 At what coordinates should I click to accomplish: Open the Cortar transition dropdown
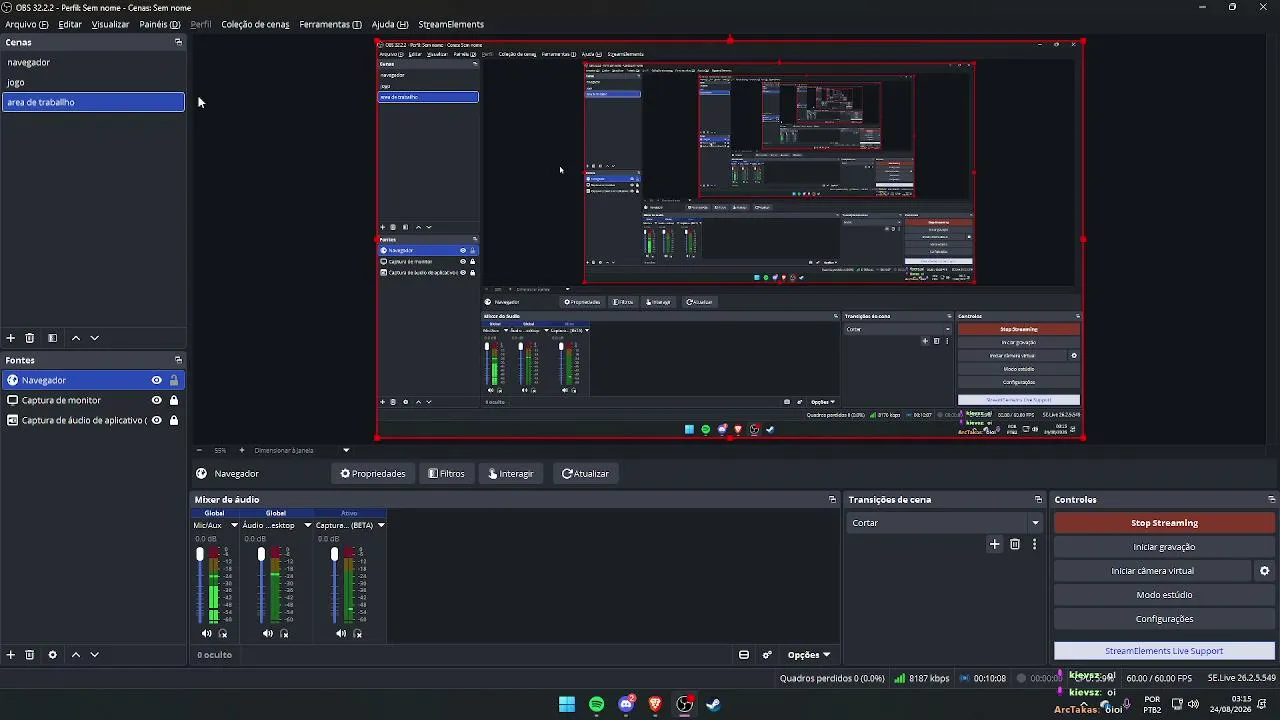coord(944,523)
